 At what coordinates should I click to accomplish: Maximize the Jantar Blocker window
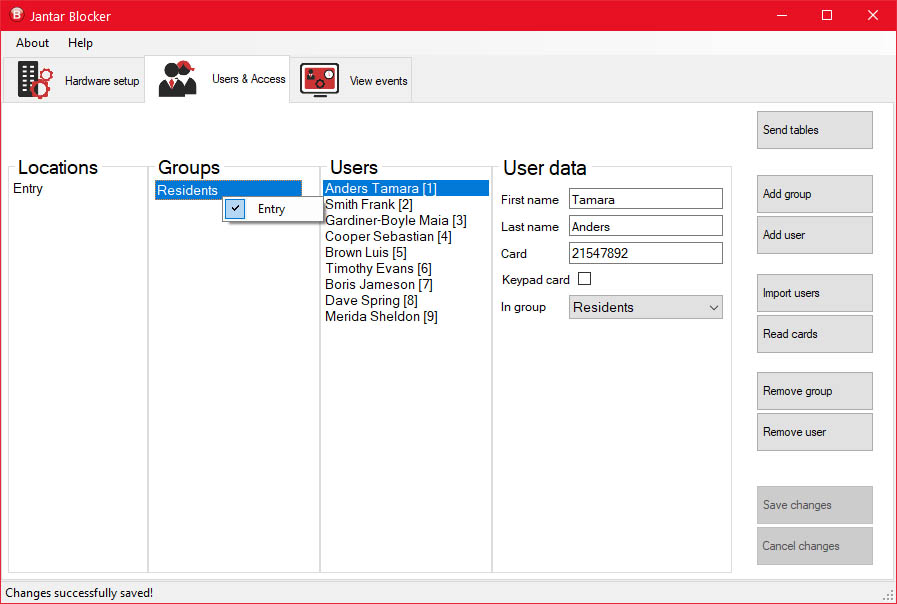(x=827, y=15)
